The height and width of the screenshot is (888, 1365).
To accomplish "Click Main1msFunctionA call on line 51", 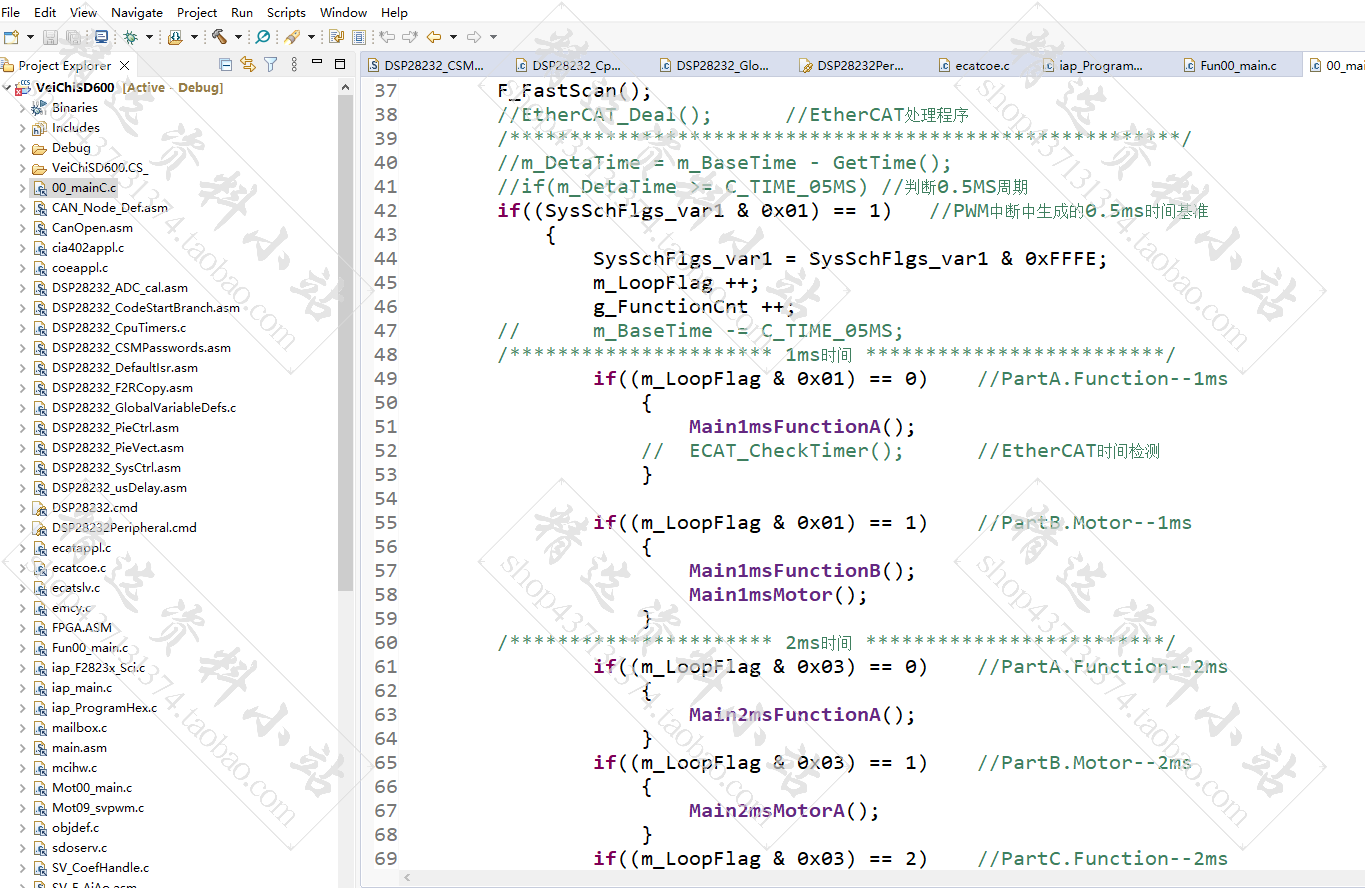I will click(784, 427).
